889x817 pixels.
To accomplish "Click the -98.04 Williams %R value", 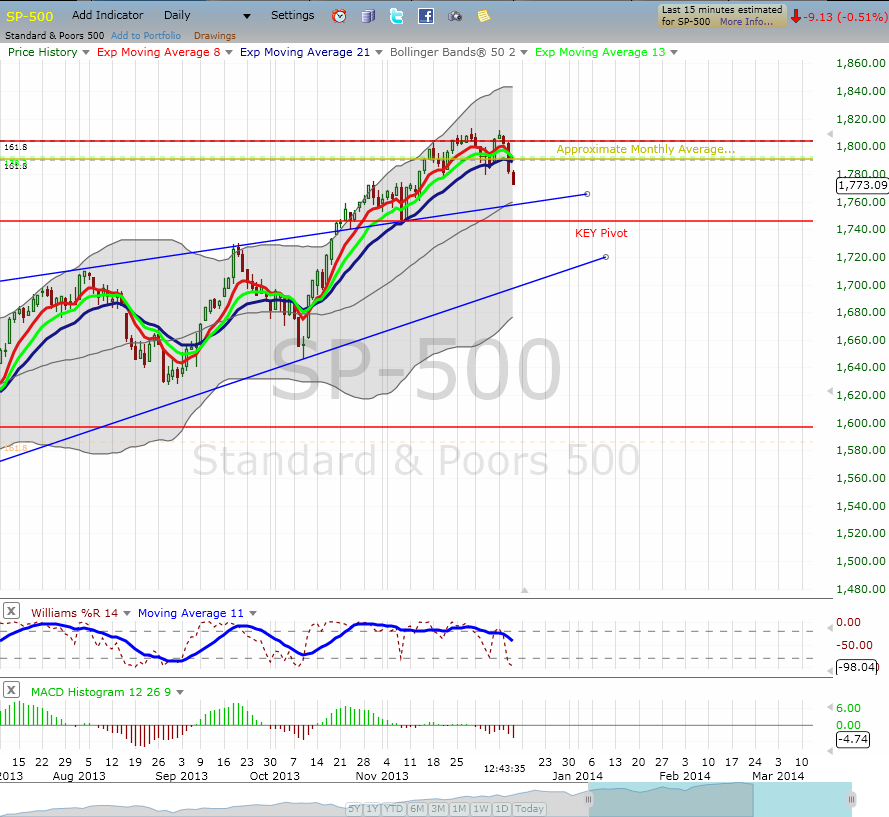I will (857, 667).
